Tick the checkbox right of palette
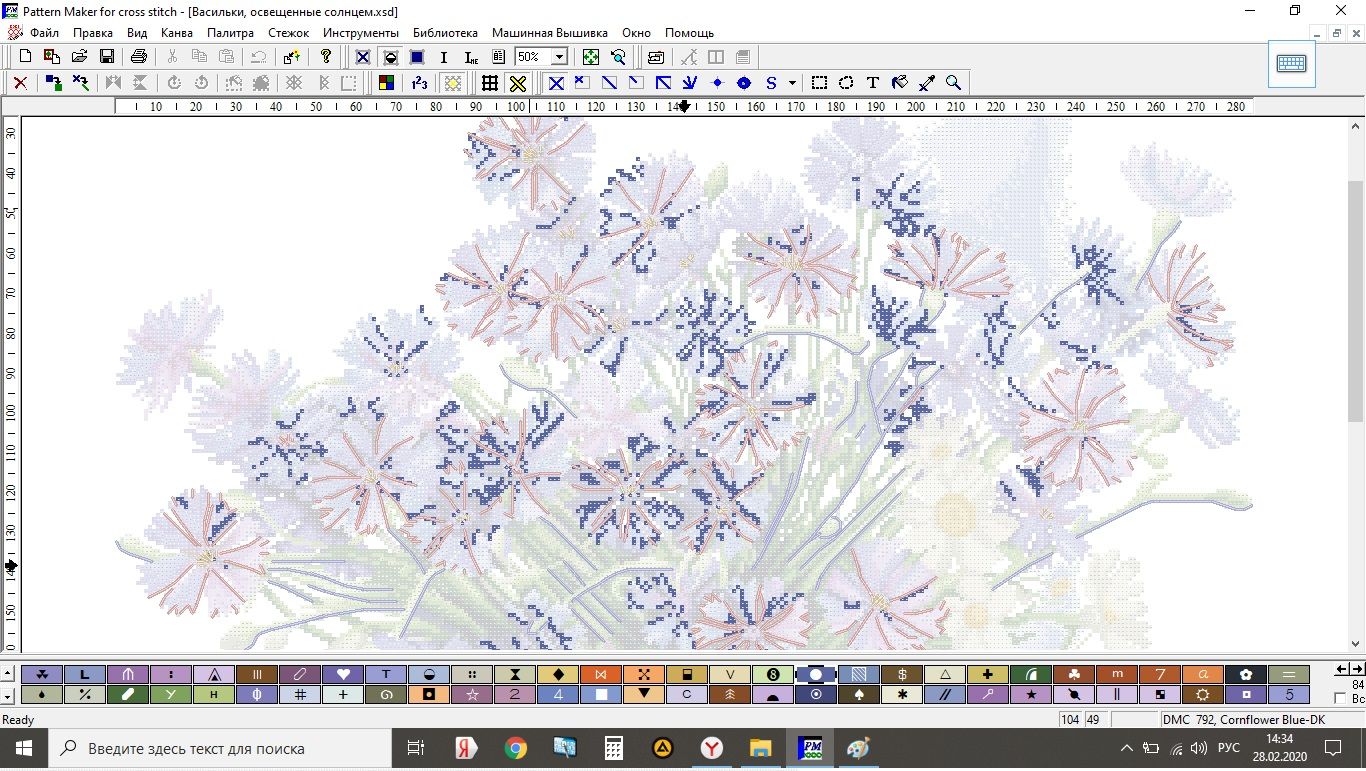1366x771 pixels. [1340, 698]
